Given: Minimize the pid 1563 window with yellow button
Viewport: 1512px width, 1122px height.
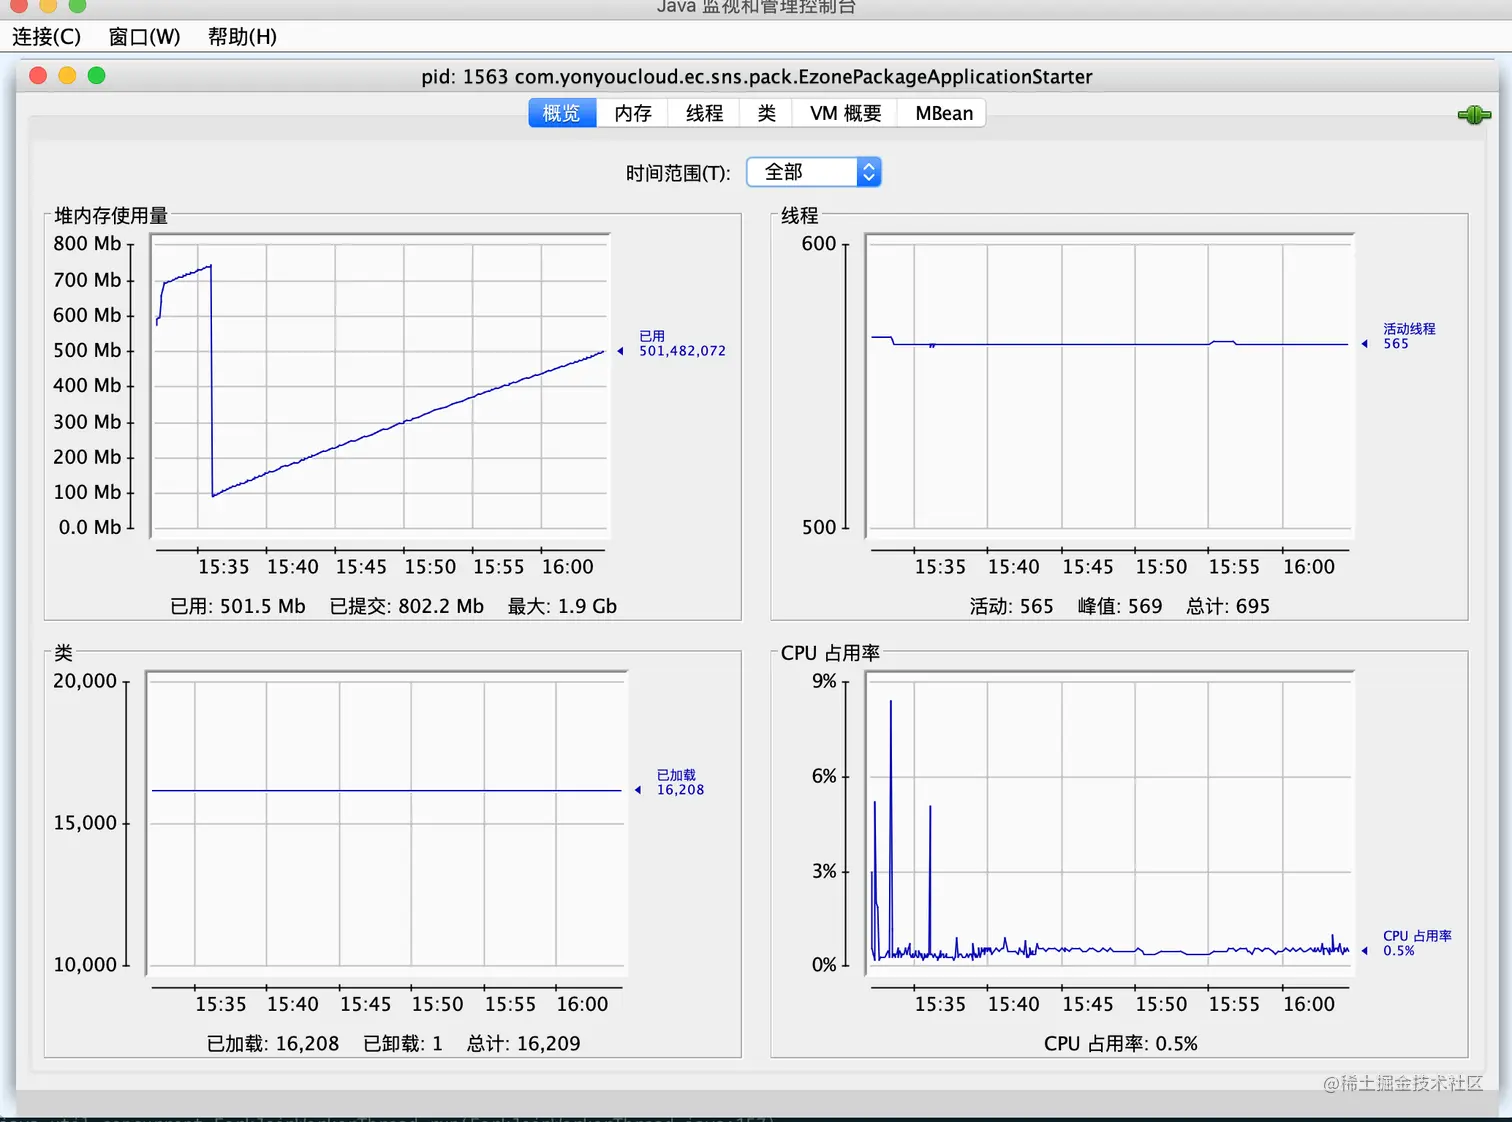Looking at the screenshot, I should coord(68,76).
